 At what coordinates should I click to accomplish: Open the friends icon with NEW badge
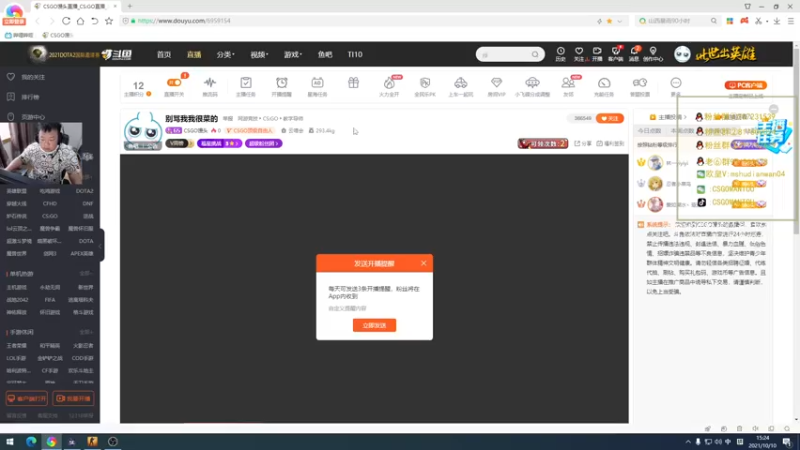pos(568,83)
